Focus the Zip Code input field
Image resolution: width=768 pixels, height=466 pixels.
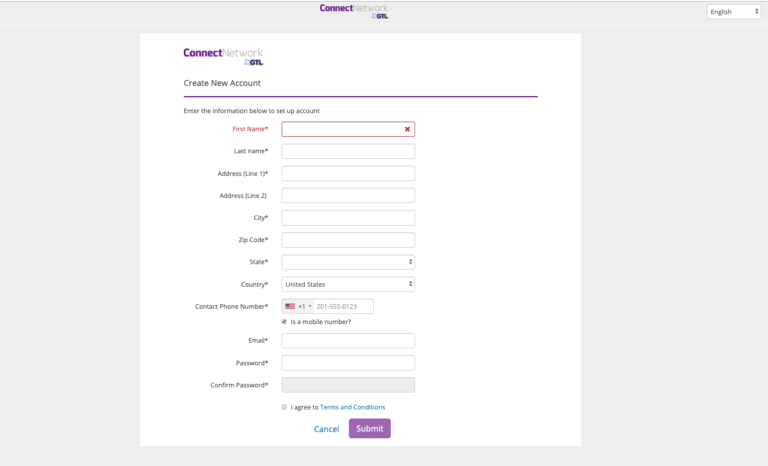[348, 240]
